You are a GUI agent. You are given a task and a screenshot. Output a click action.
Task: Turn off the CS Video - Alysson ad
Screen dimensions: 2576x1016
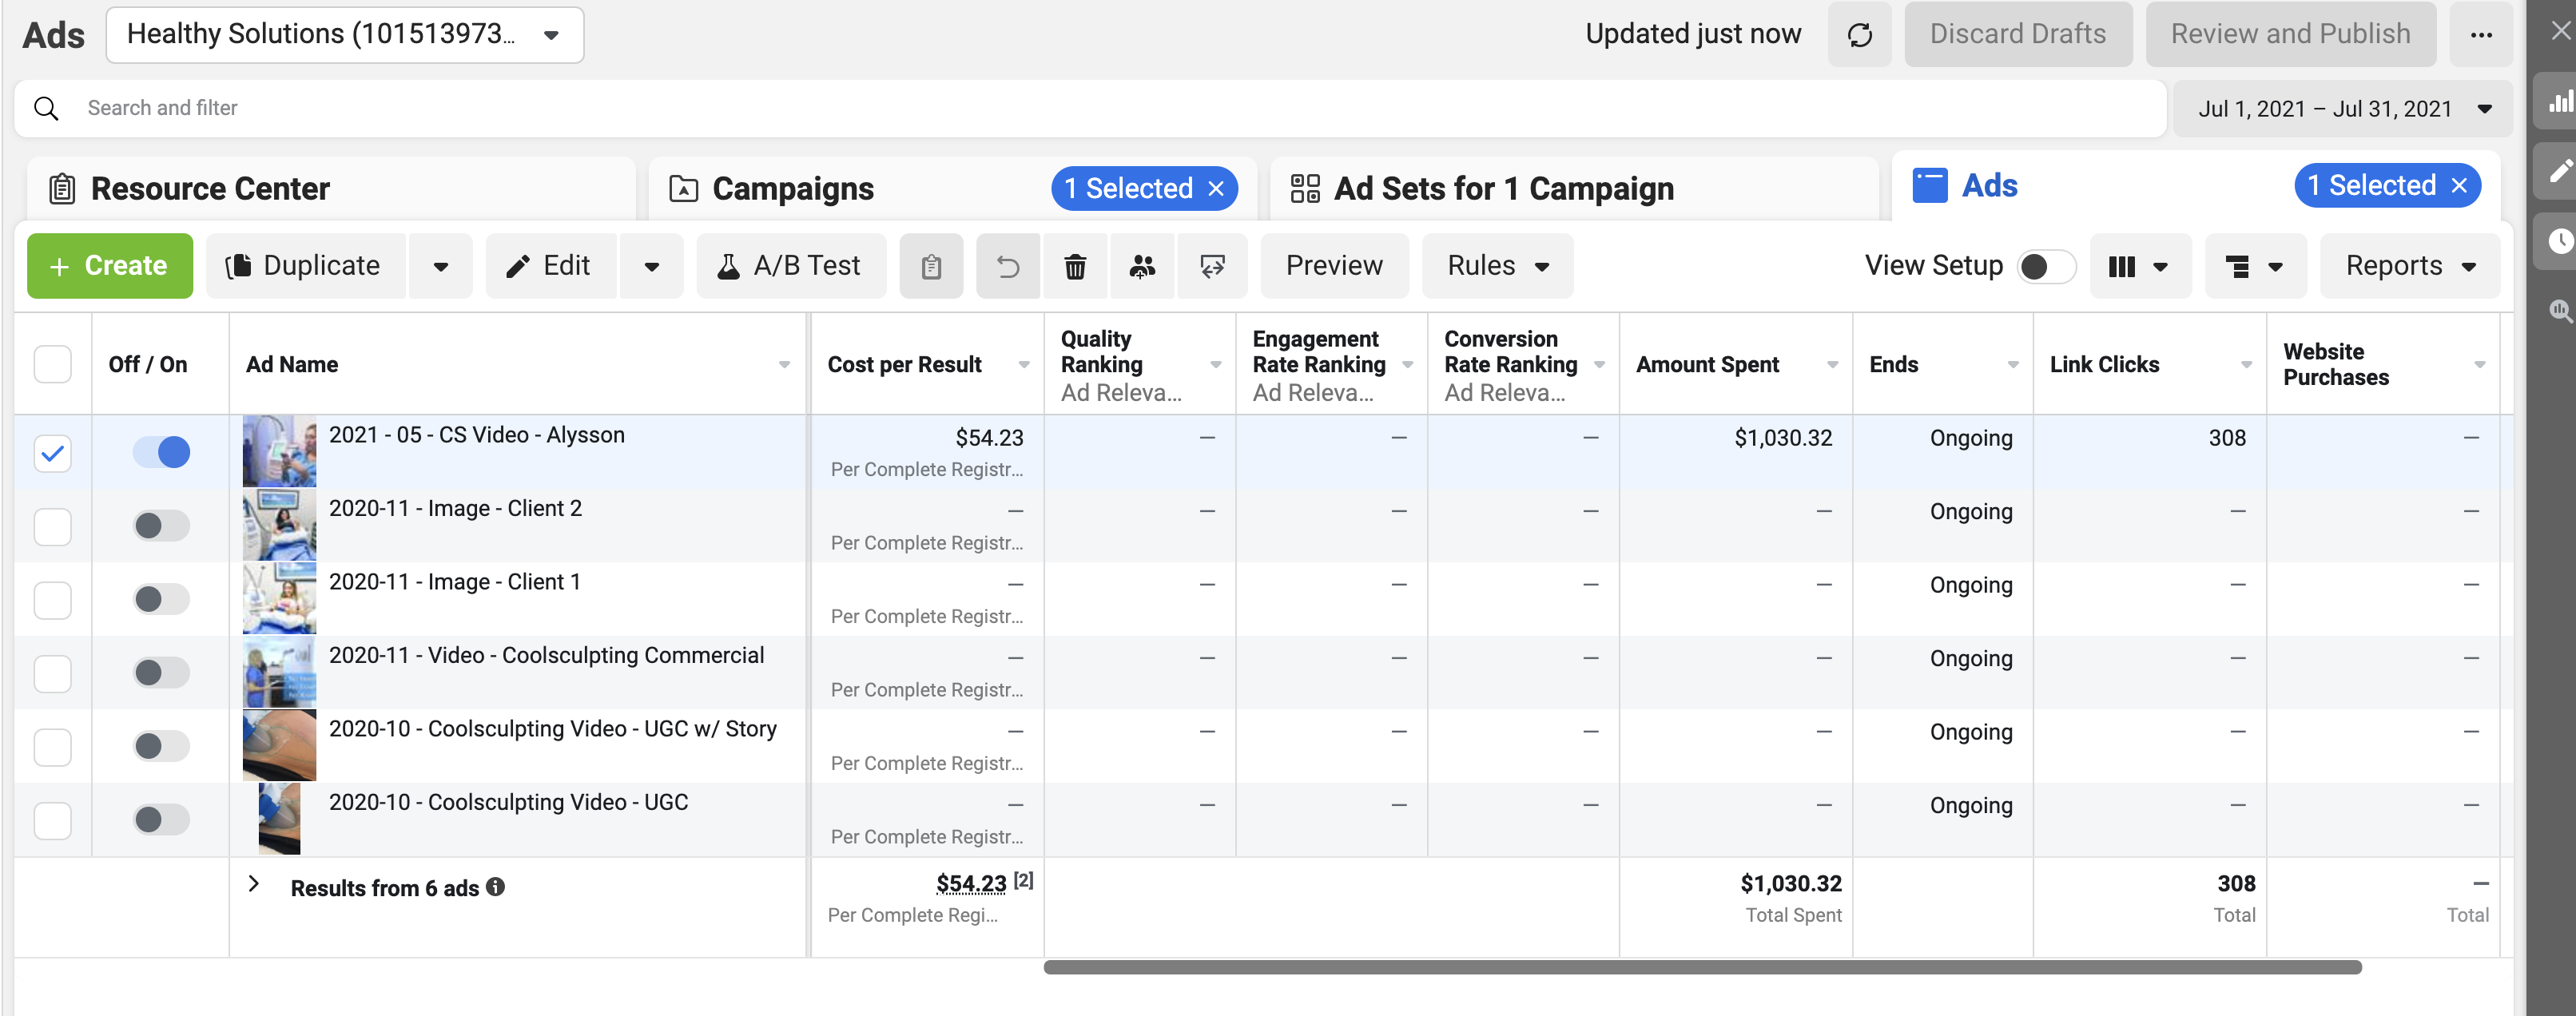[x=161, y=452]
